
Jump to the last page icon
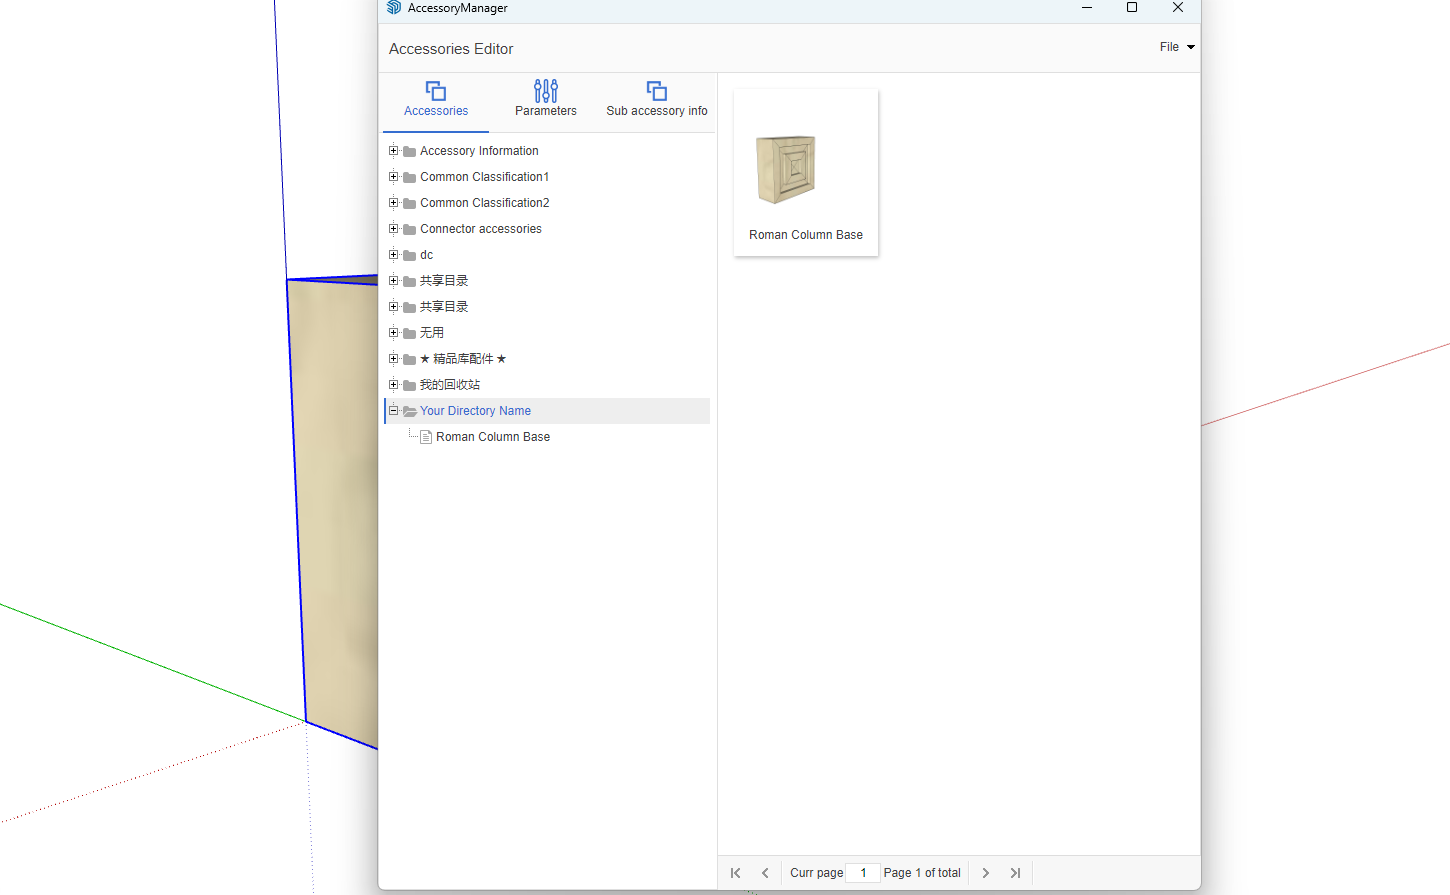(x=1015, y=873)
